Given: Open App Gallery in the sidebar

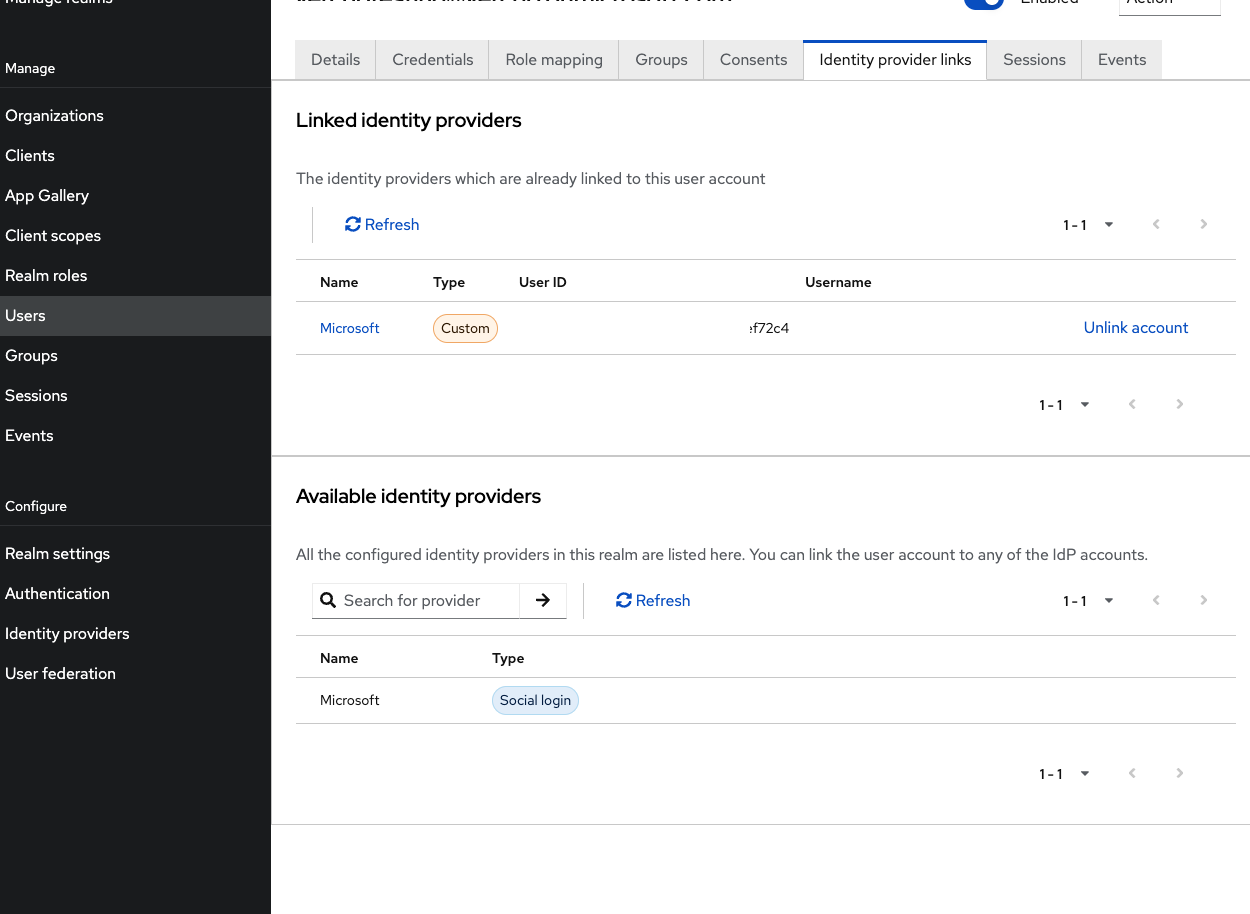Looking at the screenshot, I should point(135,196).
